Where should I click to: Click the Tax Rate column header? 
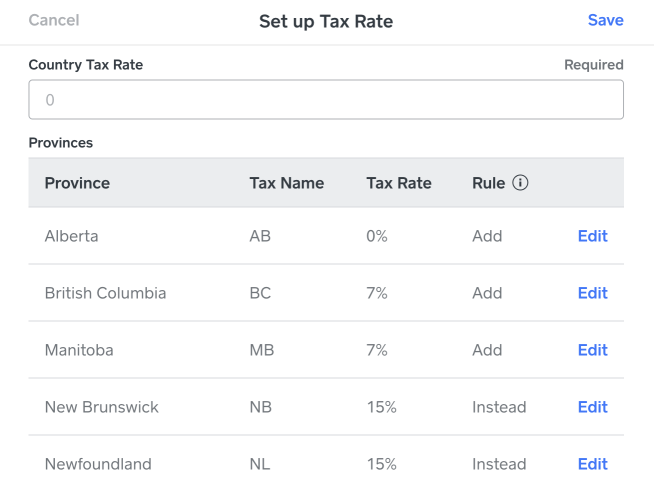(x=399, y=184)
